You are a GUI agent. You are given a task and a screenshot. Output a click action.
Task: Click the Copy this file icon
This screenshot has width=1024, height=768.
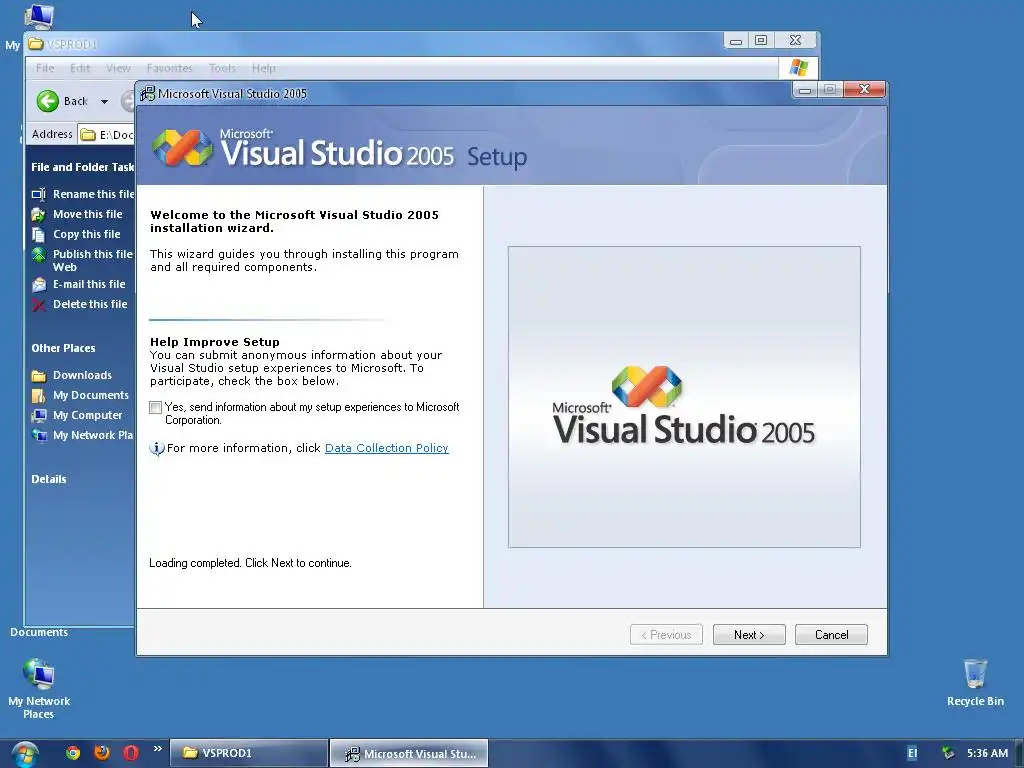pos(39,234)
